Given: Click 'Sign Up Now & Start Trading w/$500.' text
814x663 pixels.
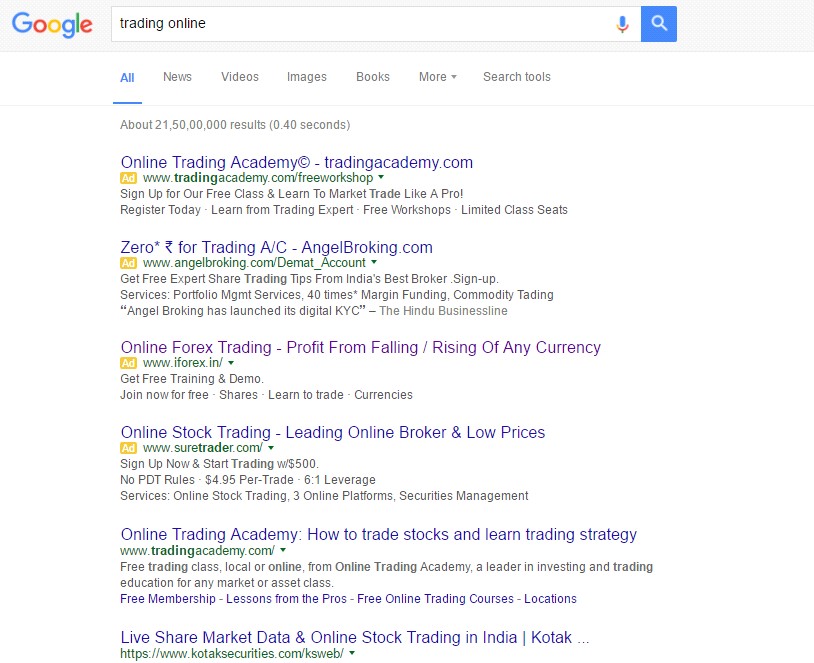Looking at the screenshot, I should [220, 464].
